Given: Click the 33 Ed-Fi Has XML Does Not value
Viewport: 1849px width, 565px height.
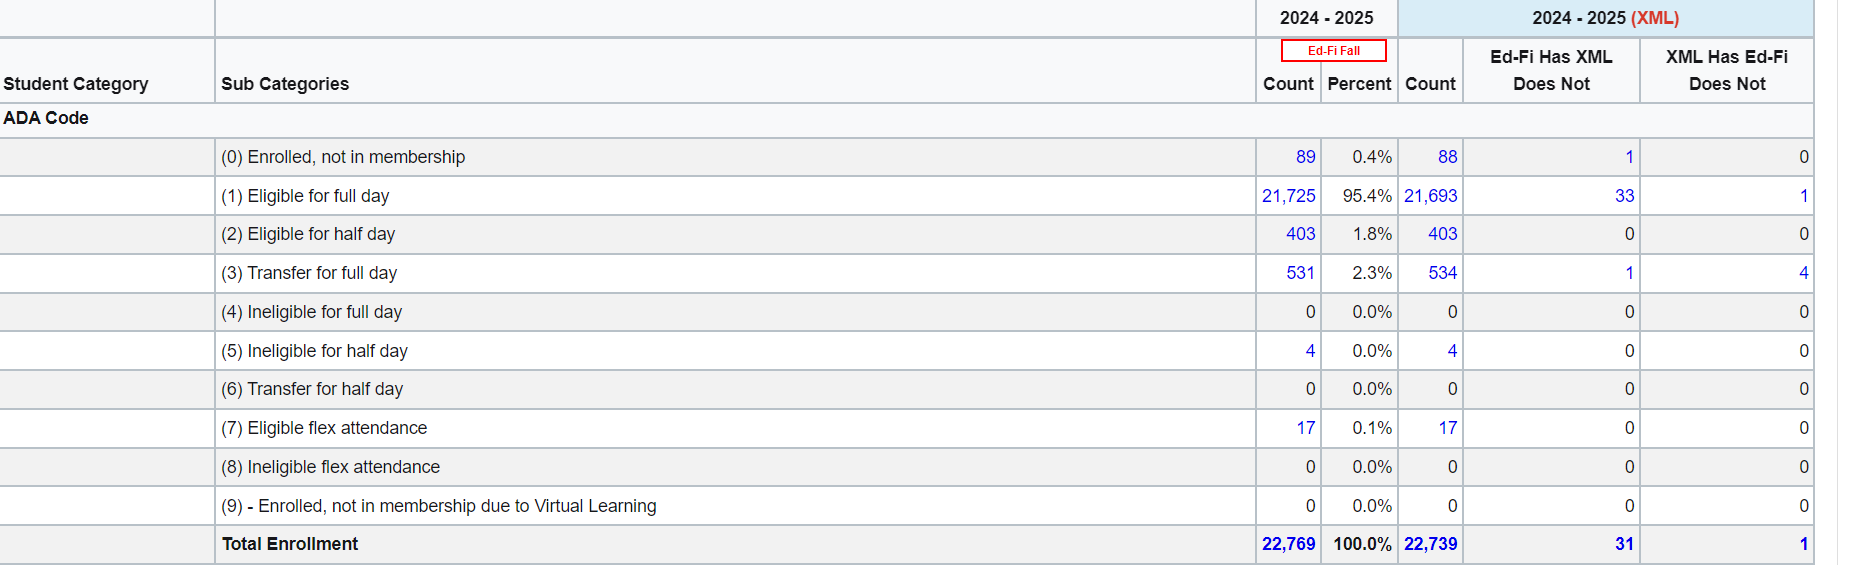Looking at the screenshot, I should [x=1624, y=196].
